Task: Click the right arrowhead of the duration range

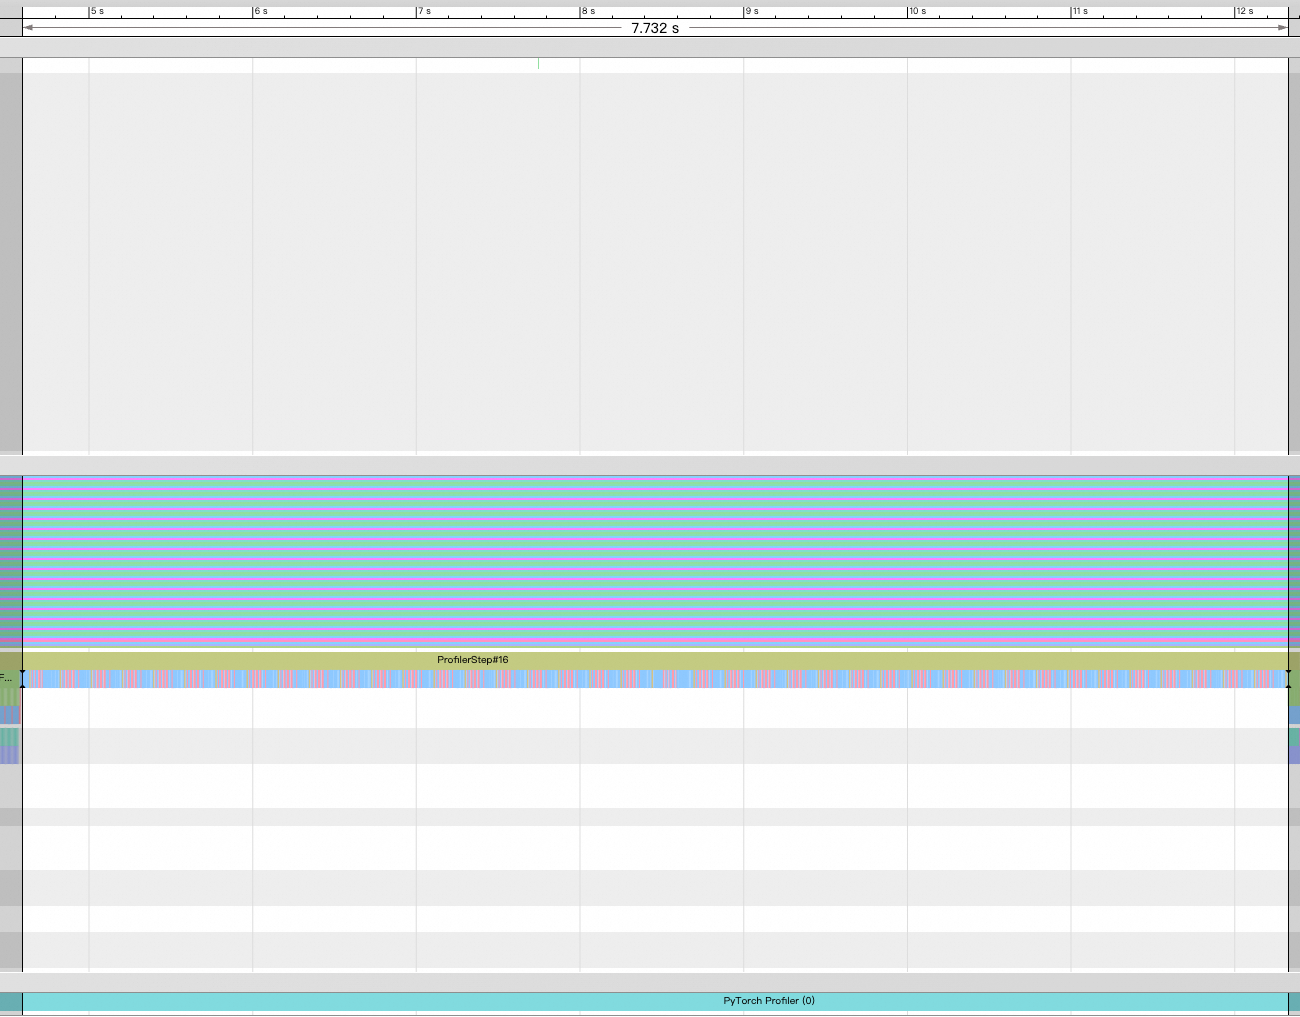Action: click(1283, 28)
